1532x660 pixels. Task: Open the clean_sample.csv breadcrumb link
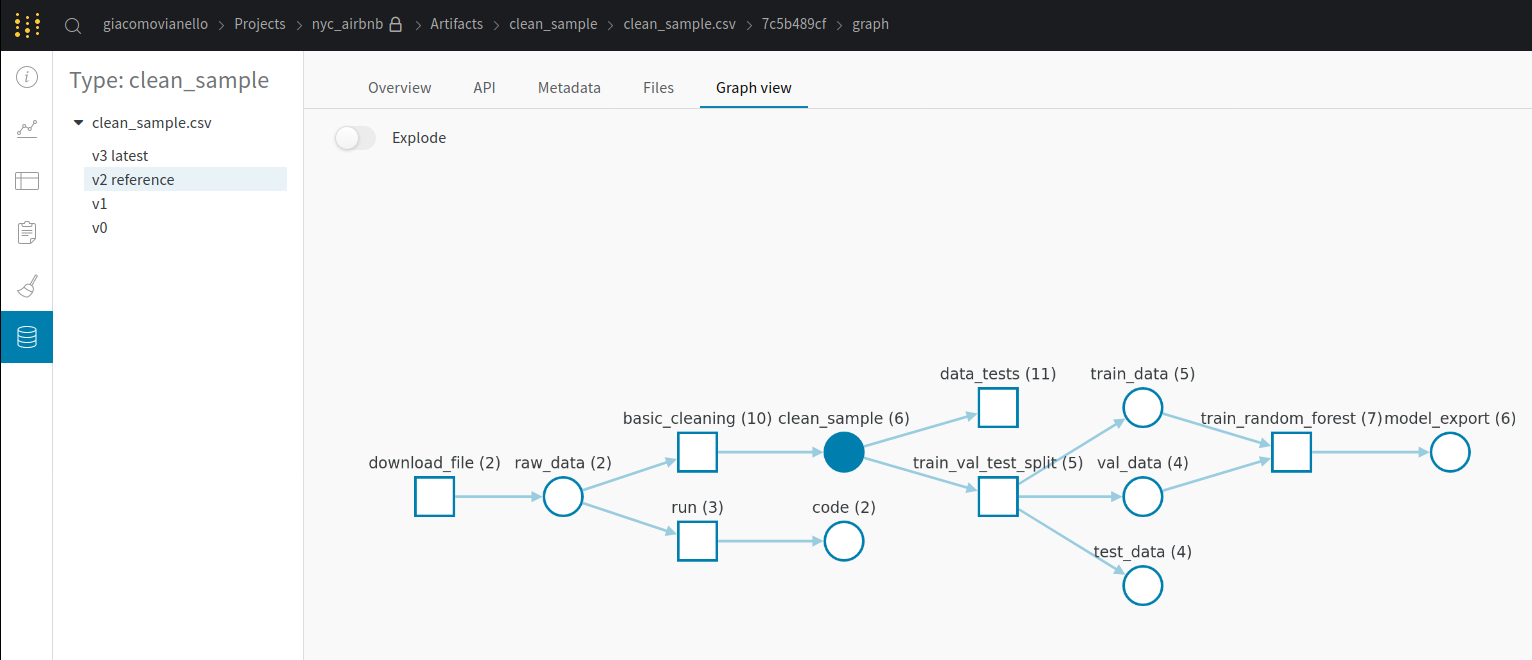[x=679, y=24]
